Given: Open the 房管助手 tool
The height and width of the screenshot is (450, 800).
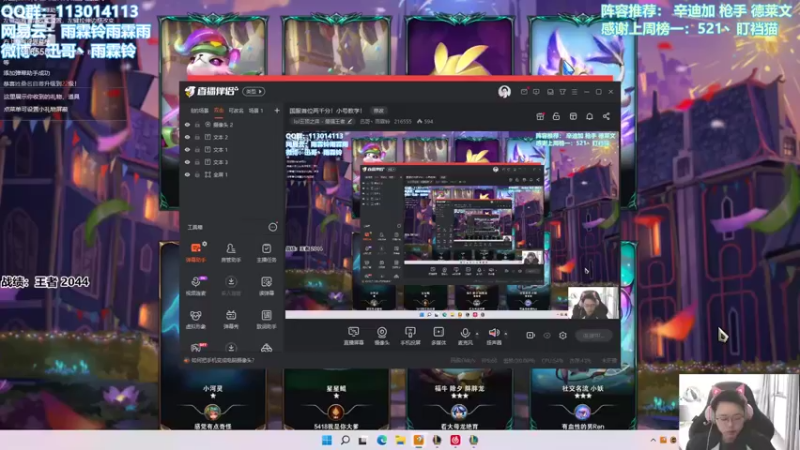Looking at the screenshot, I should pyautogui.click(x=231, y=253).
